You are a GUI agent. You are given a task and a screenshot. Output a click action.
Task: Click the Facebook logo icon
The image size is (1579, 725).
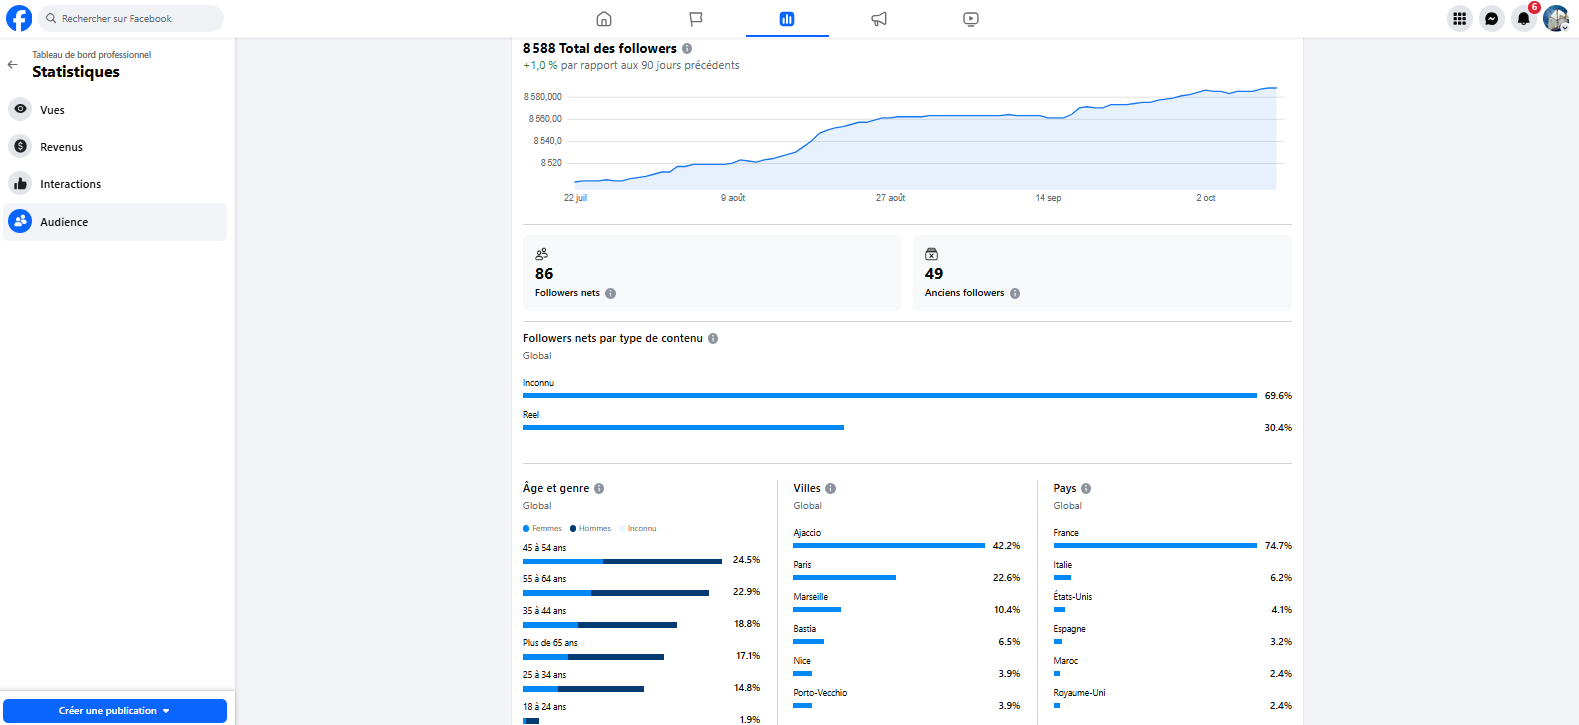pos(19,18)
